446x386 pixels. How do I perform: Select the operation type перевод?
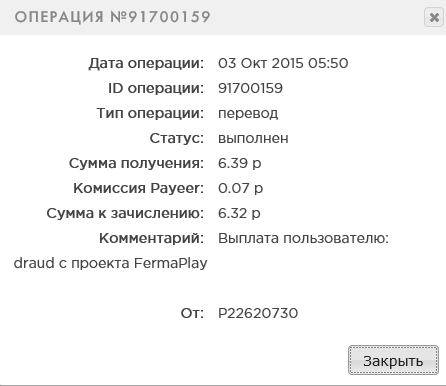[248, 114]
